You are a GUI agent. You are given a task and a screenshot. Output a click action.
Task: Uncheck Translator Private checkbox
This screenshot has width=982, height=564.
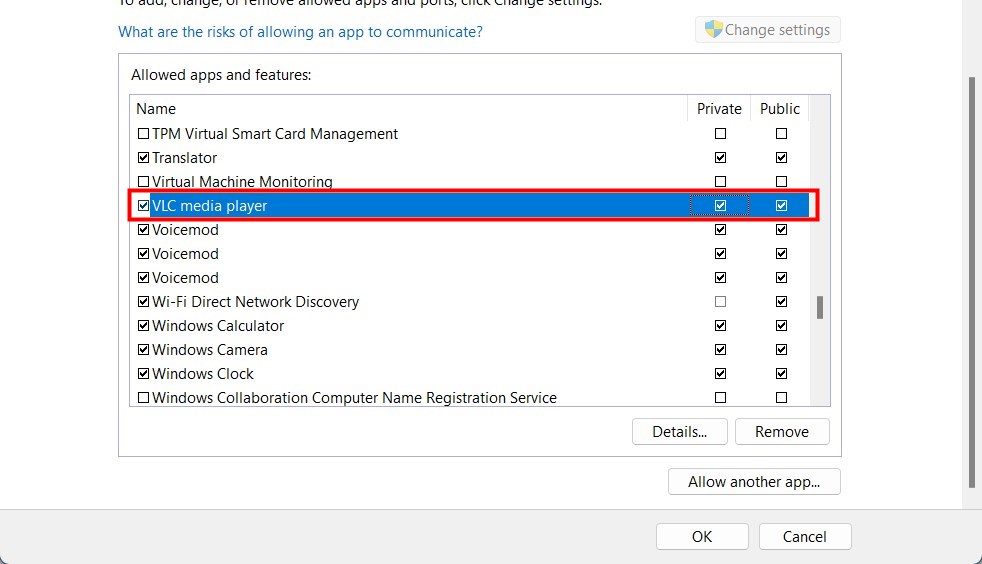(x=720, y=157)
